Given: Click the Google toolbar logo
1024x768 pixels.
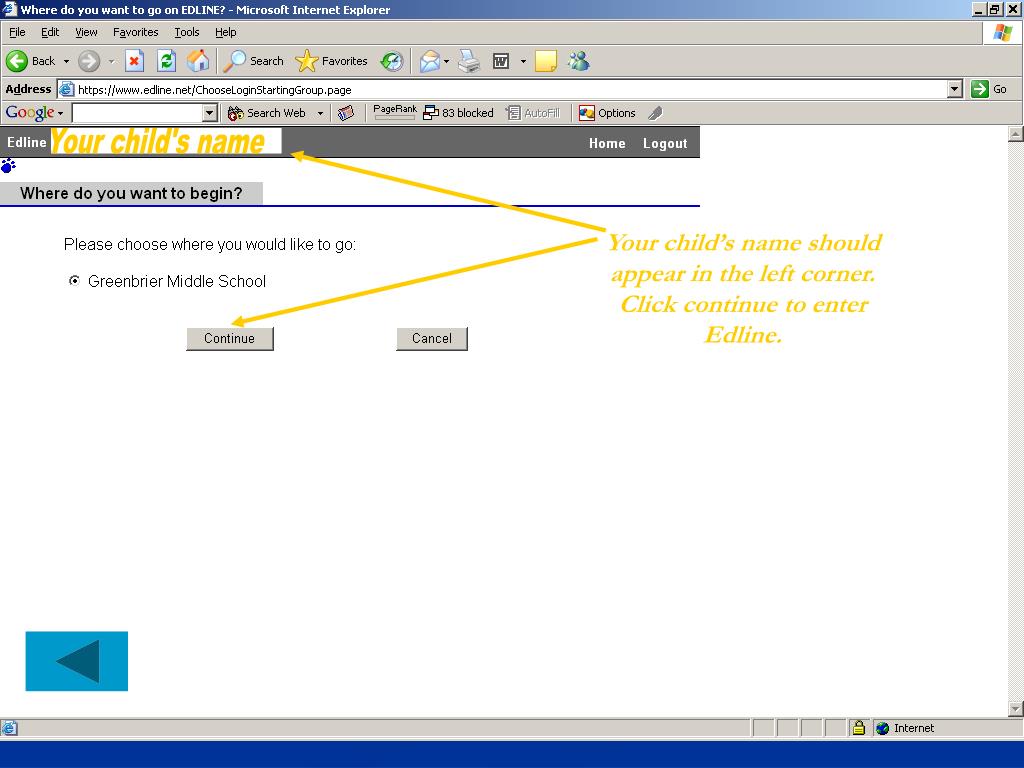Looking at the screenshot, I should (x=30, y=113).
